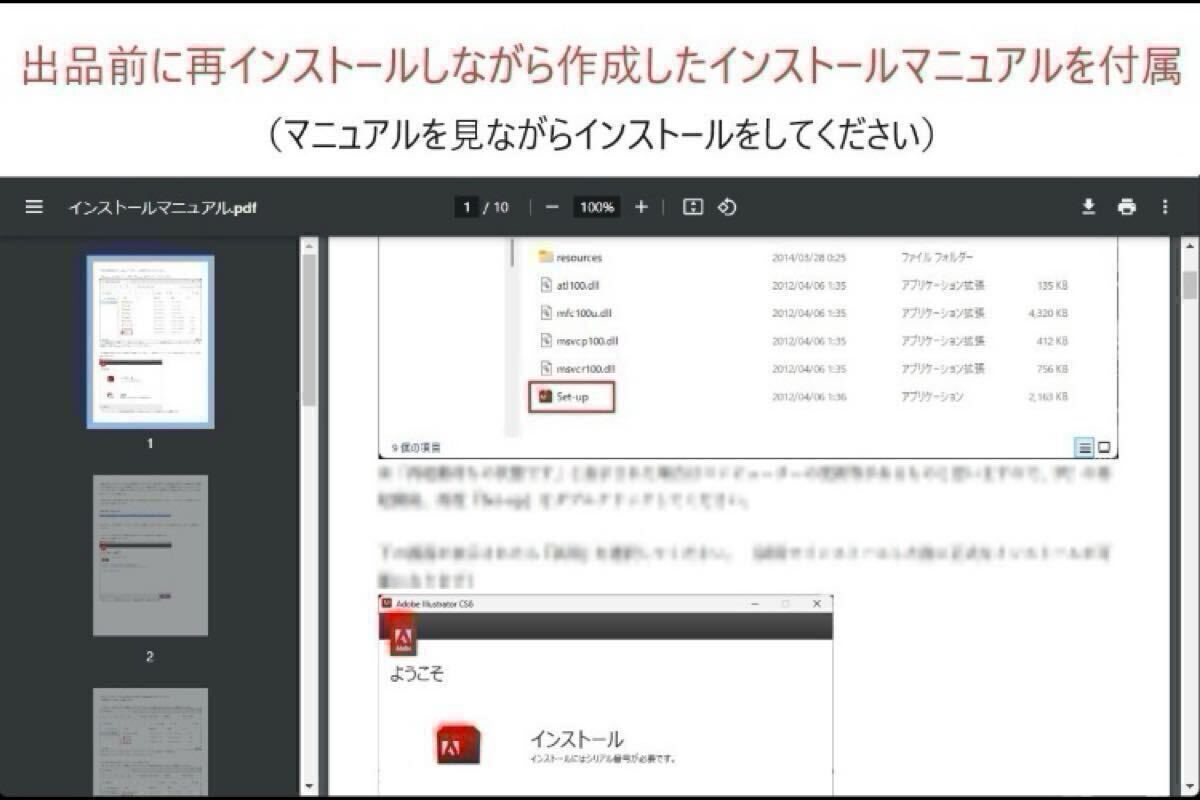Open the zoom level field showing 100%
The image size is (1200, 800).
(x=597, y=207)
